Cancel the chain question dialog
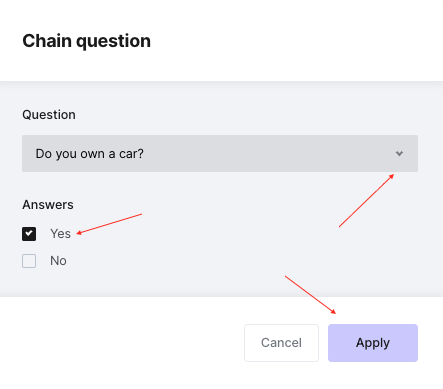 point(281,343)
